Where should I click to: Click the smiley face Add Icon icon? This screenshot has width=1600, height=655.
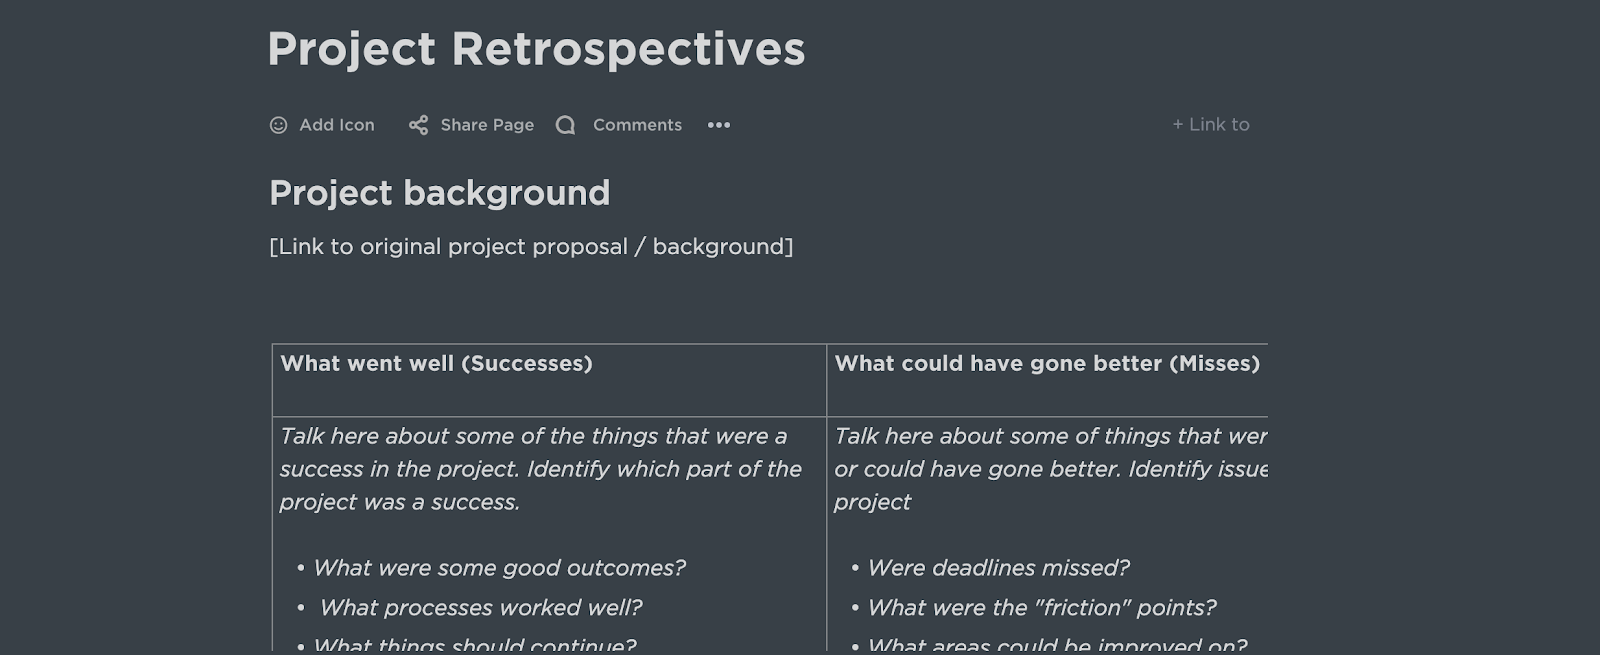[278, 125]
